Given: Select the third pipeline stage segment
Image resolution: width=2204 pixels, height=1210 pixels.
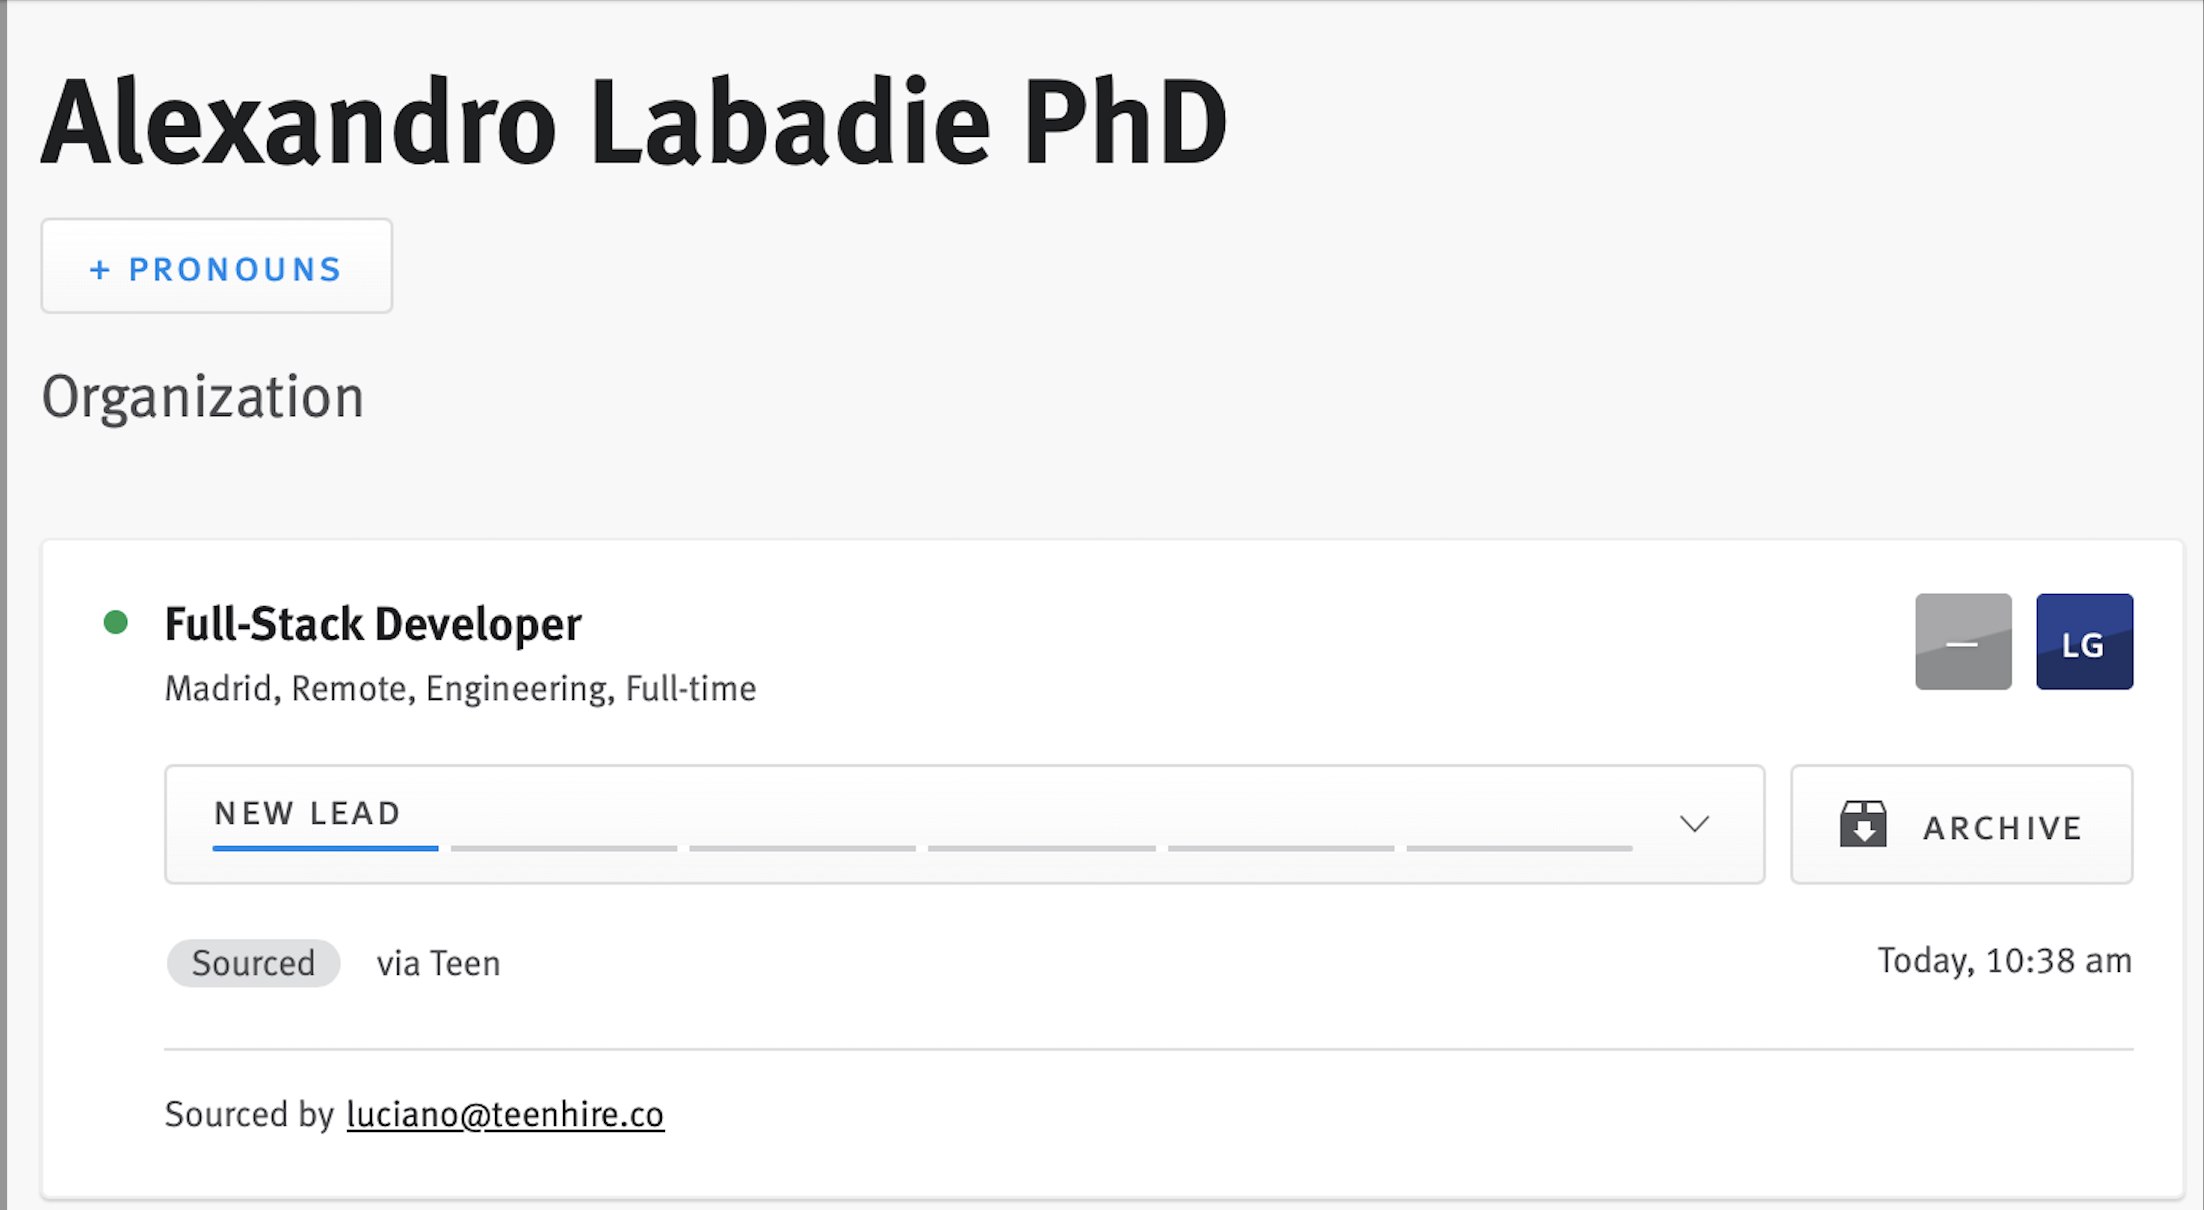Looking at the screenshot, I should coord(802,848).
